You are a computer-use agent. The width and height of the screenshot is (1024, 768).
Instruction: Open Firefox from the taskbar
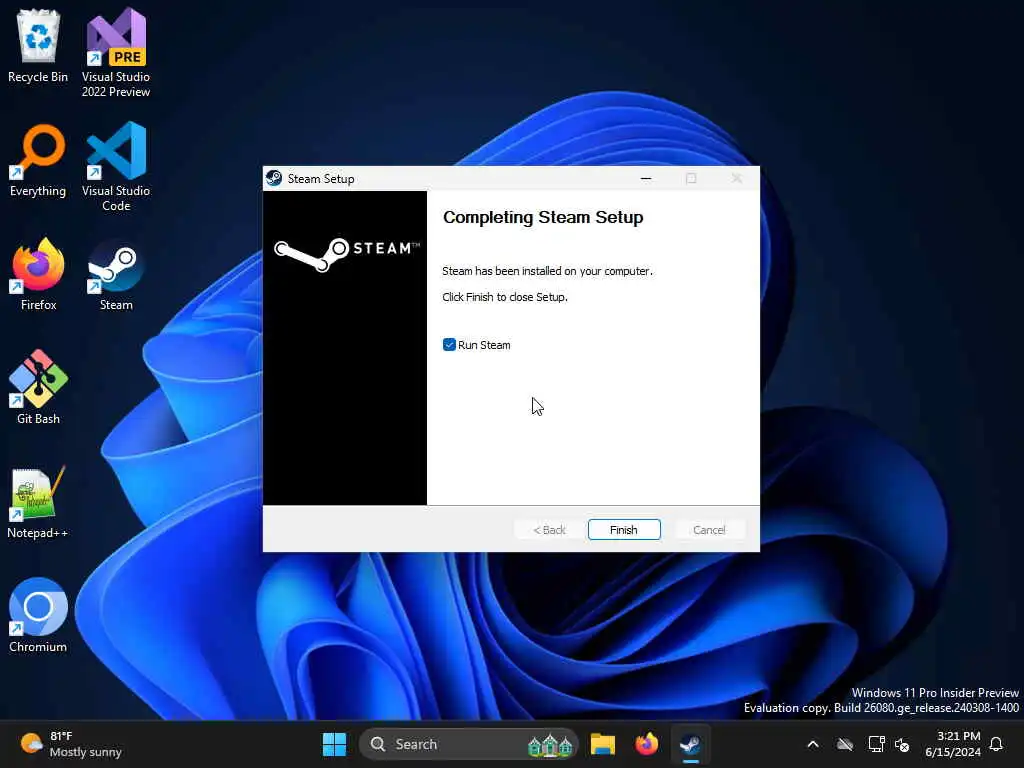point(647,744)
